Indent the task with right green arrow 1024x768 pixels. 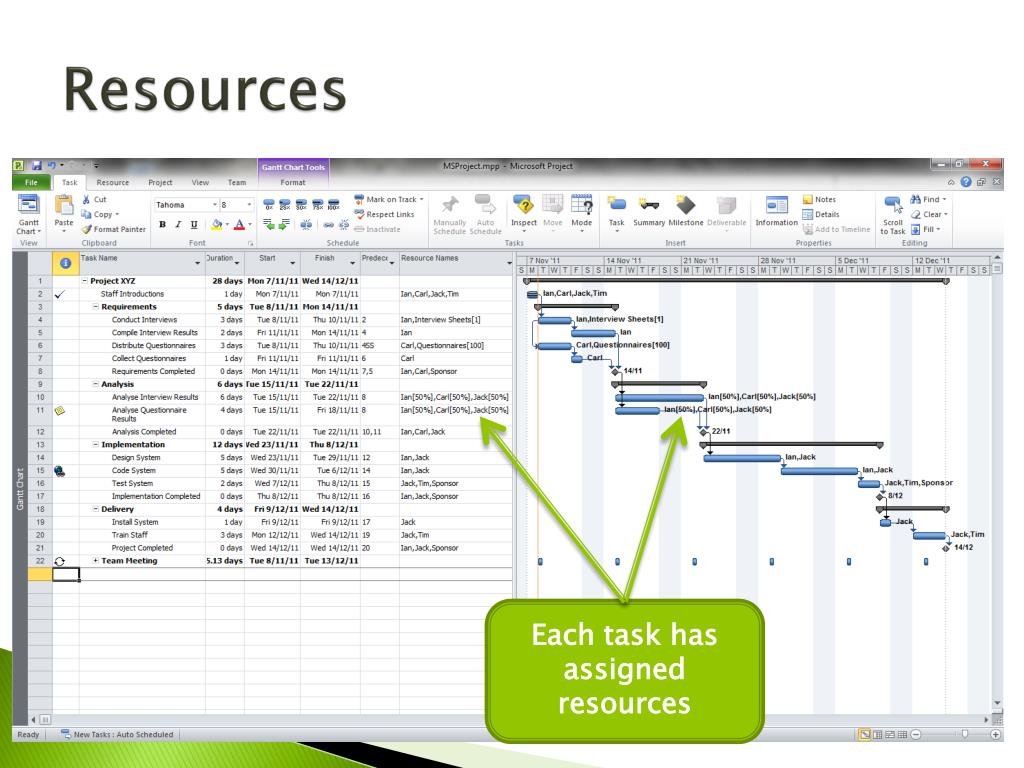(x=284, y=225)
